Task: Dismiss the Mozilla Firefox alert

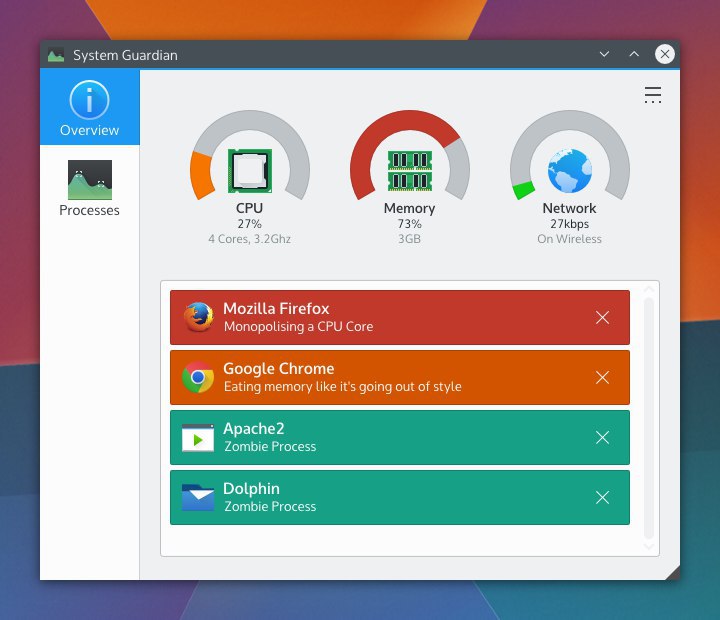Action: [602, 317]
